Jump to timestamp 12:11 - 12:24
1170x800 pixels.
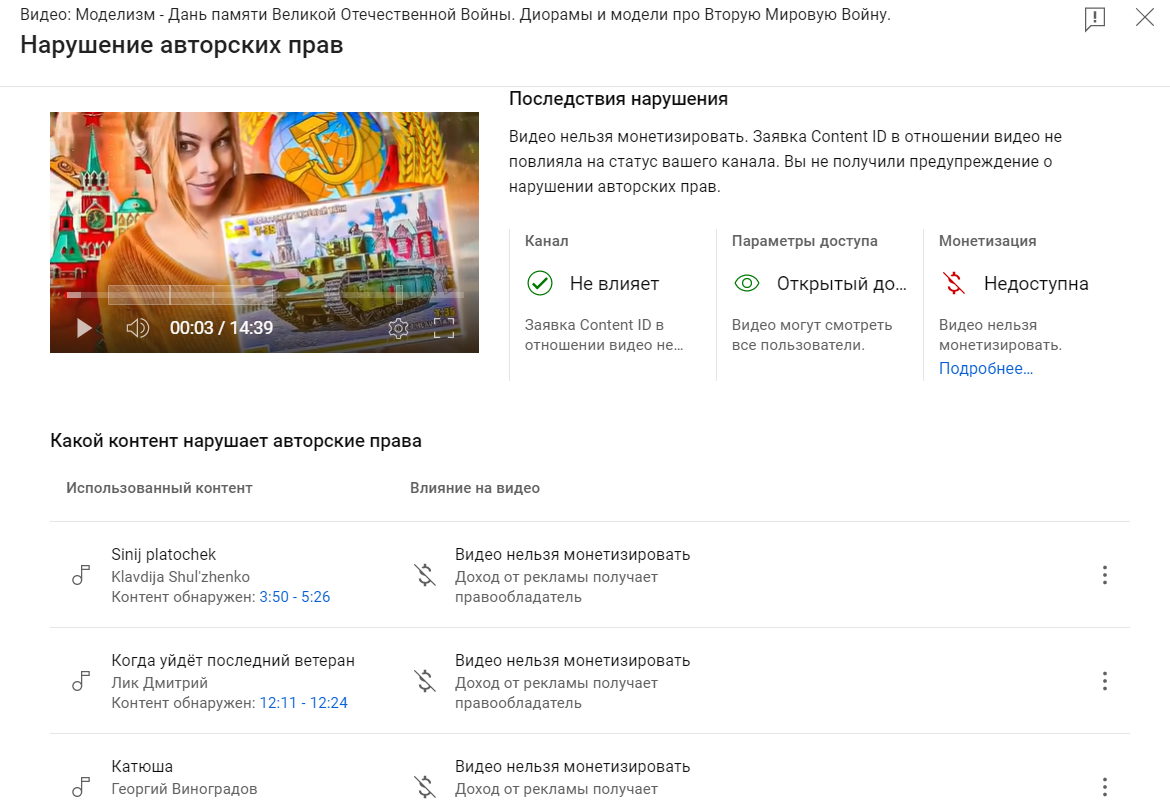[x=304, y=703]
